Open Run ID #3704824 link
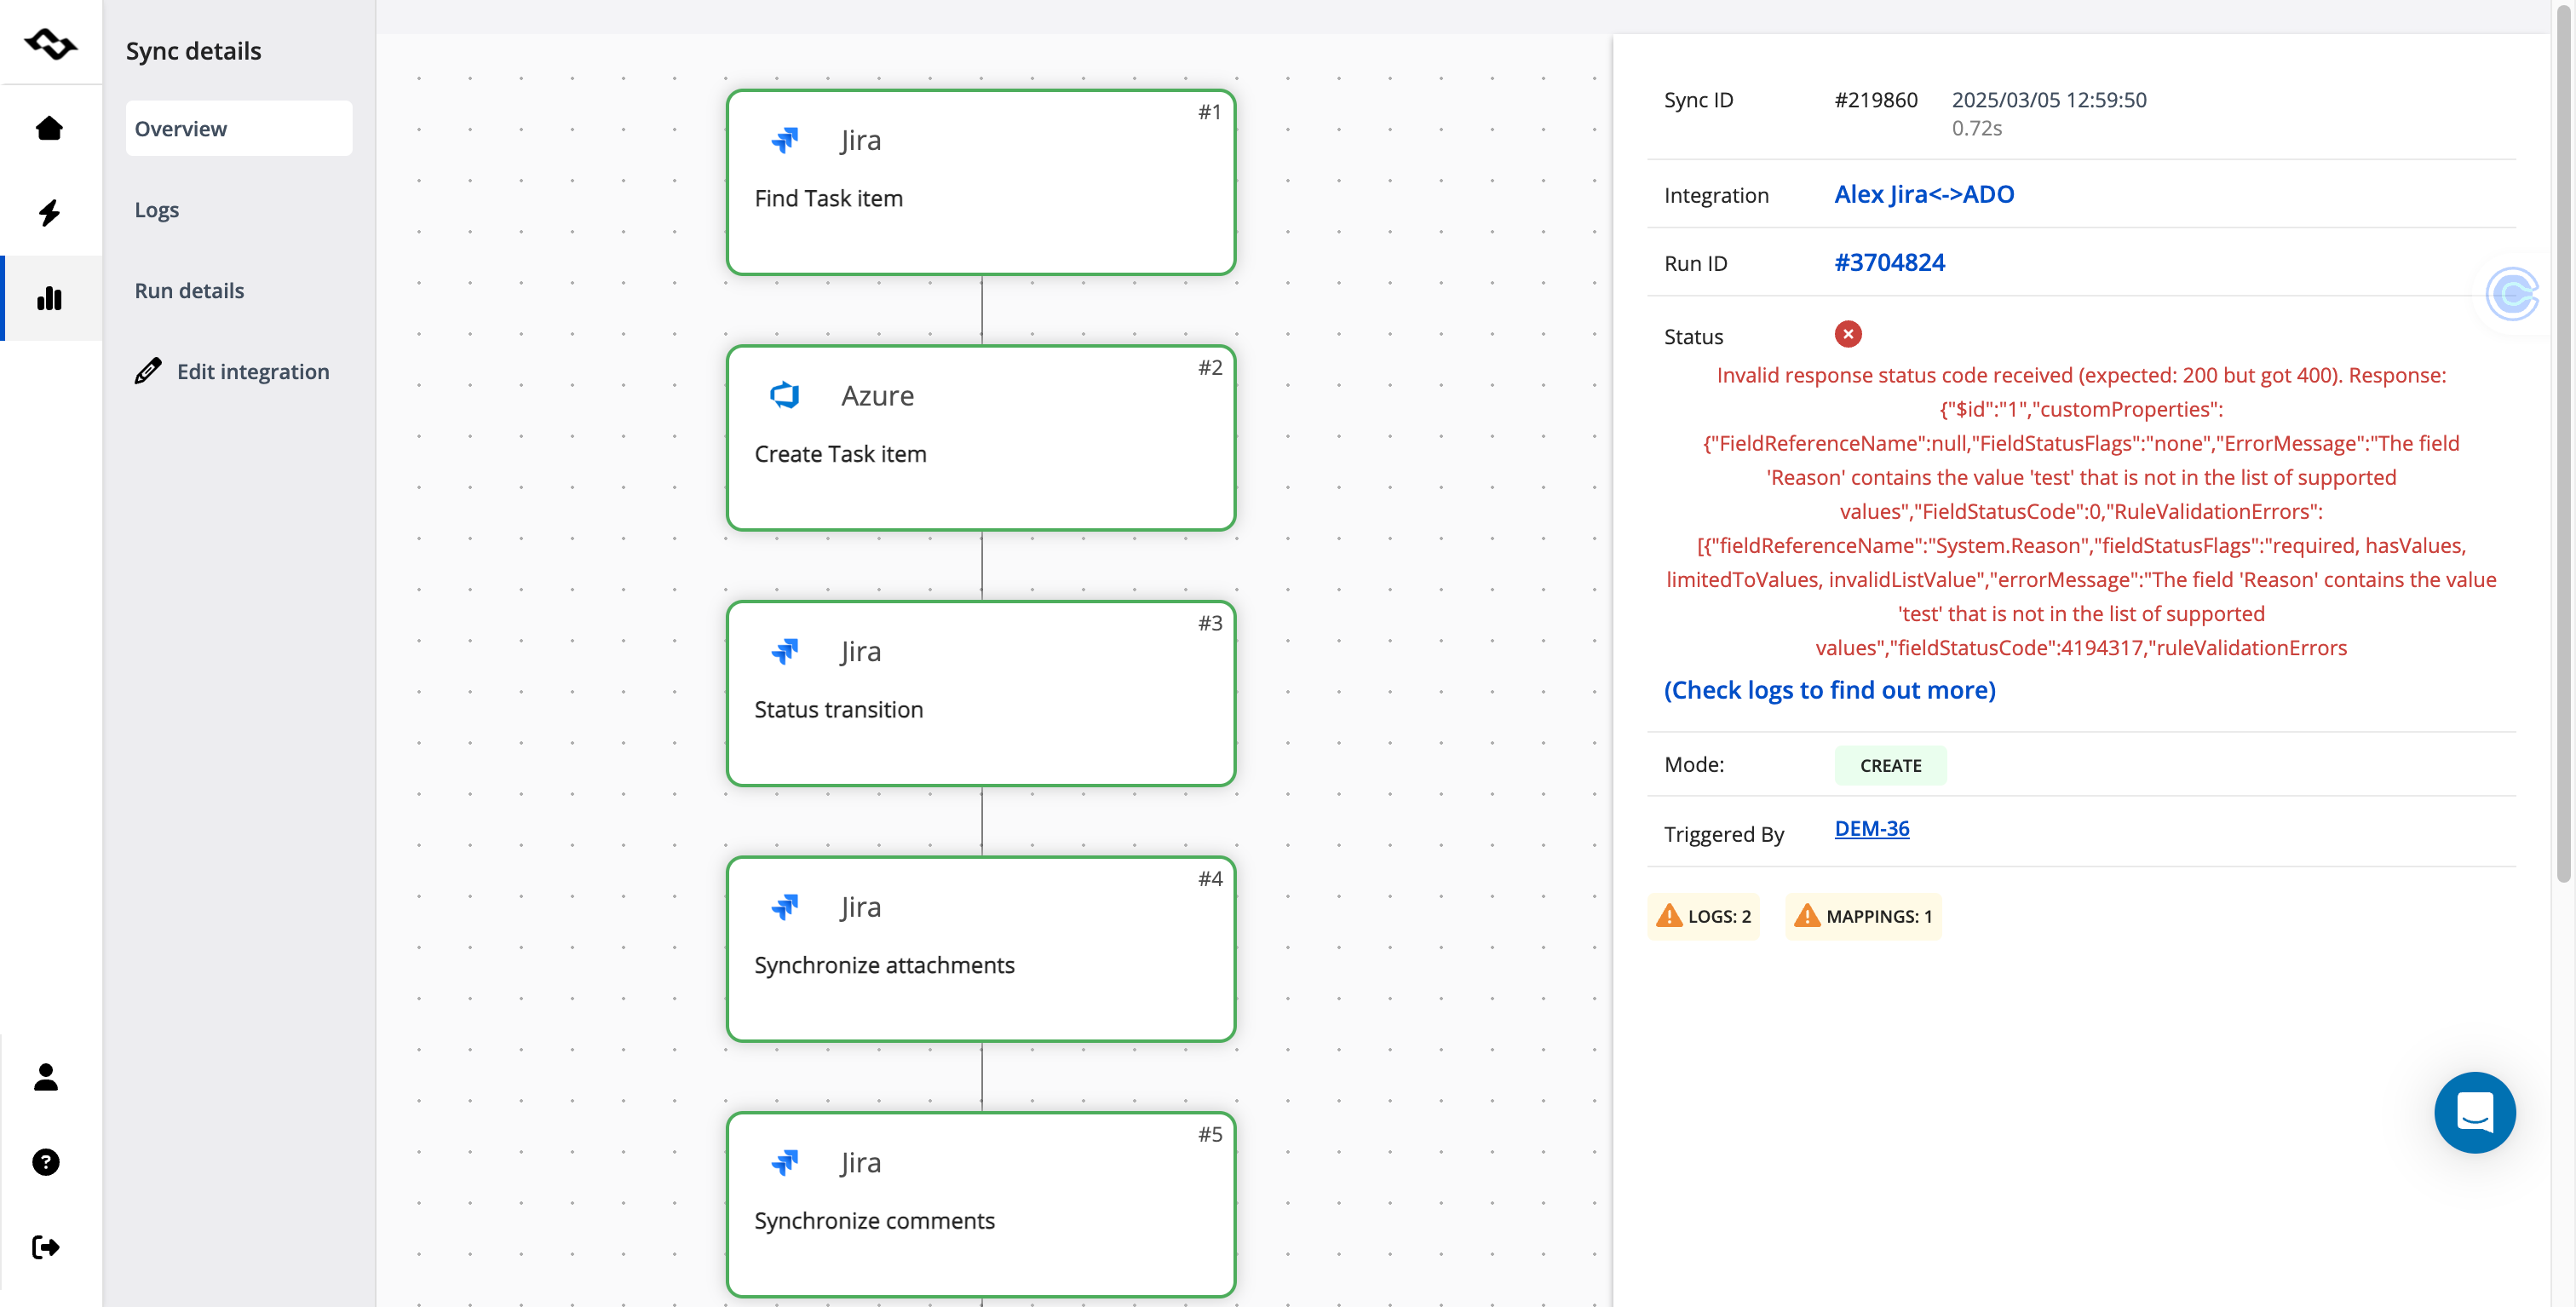Image resolution: width=2576 pixels, height=1307 pixels. (x=1889, y=262)
